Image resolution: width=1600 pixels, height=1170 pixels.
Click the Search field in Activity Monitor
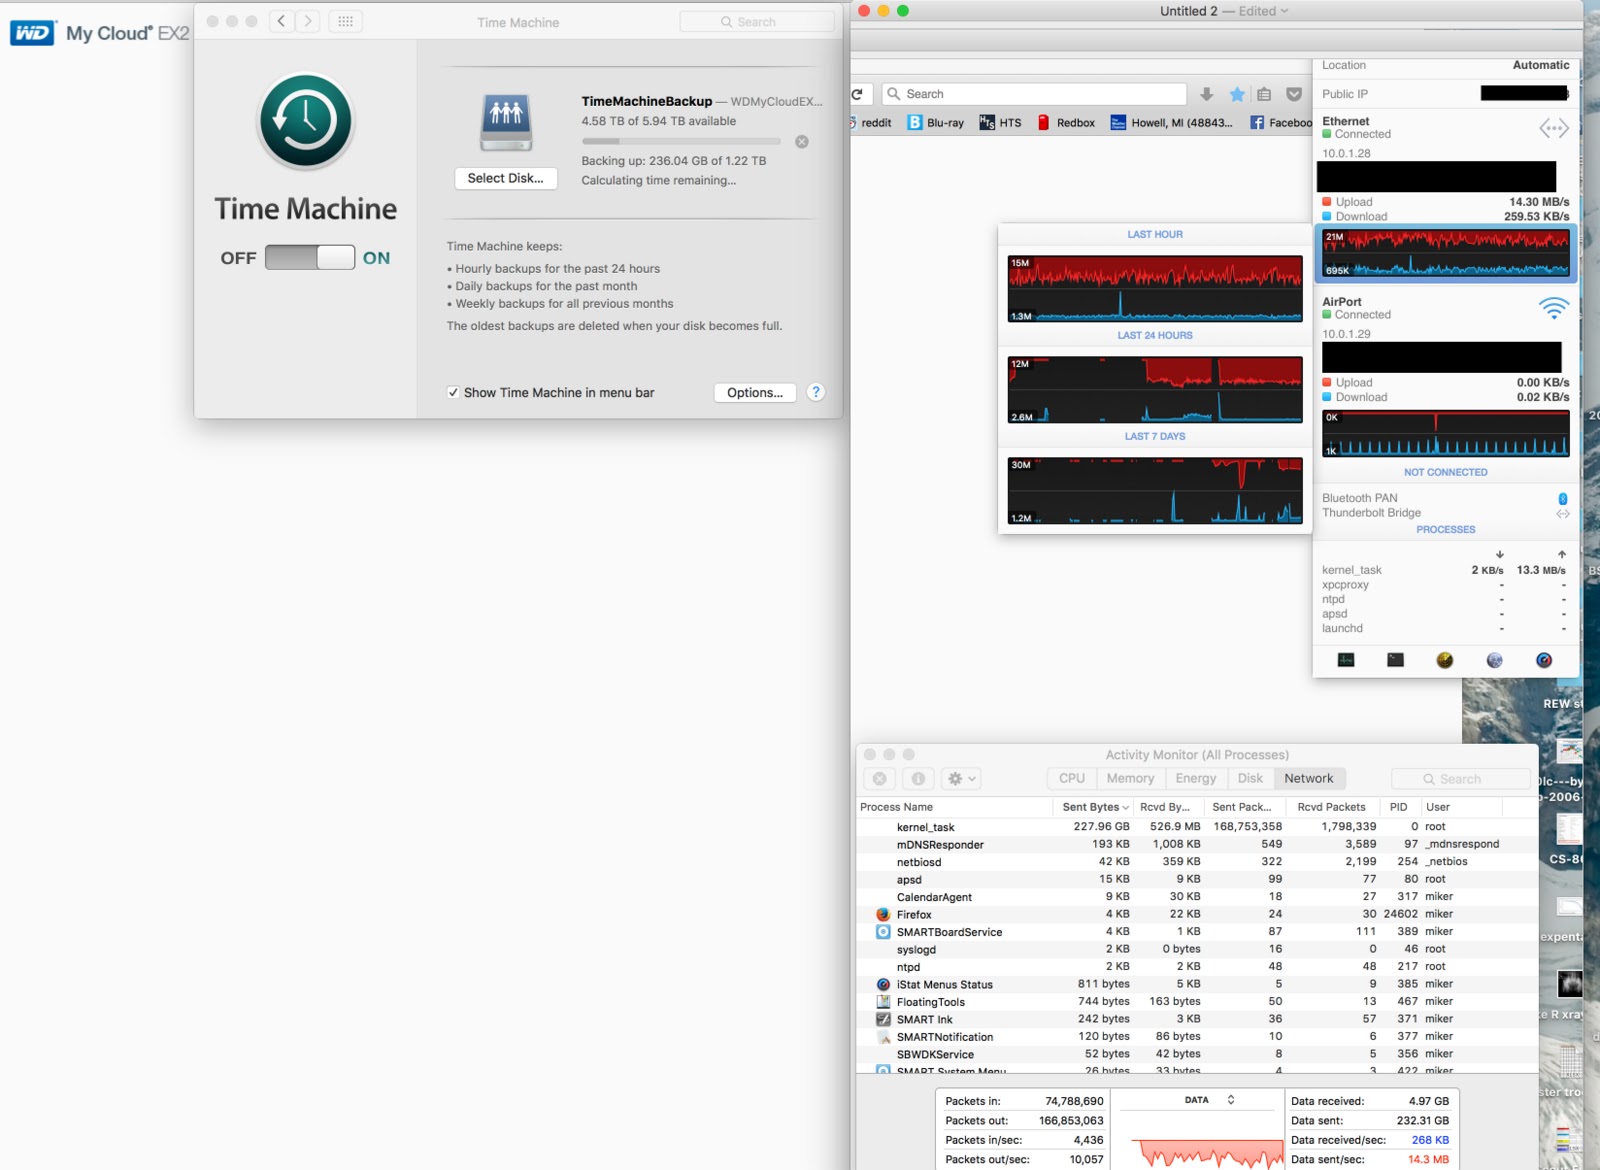[1461, 778]
